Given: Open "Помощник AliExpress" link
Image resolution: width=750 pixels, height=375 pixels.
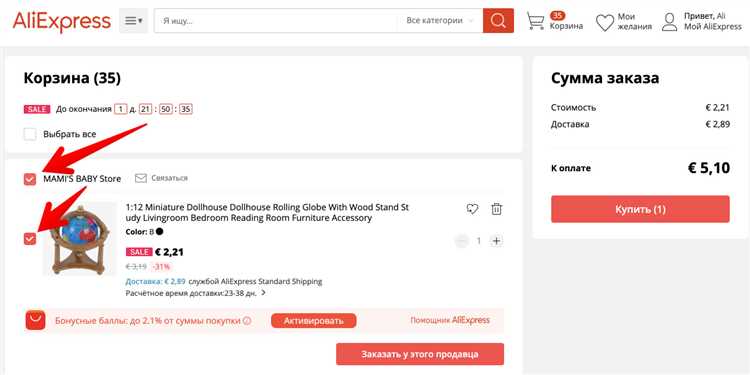Looking at the screenshot, I should click(450, 320).
